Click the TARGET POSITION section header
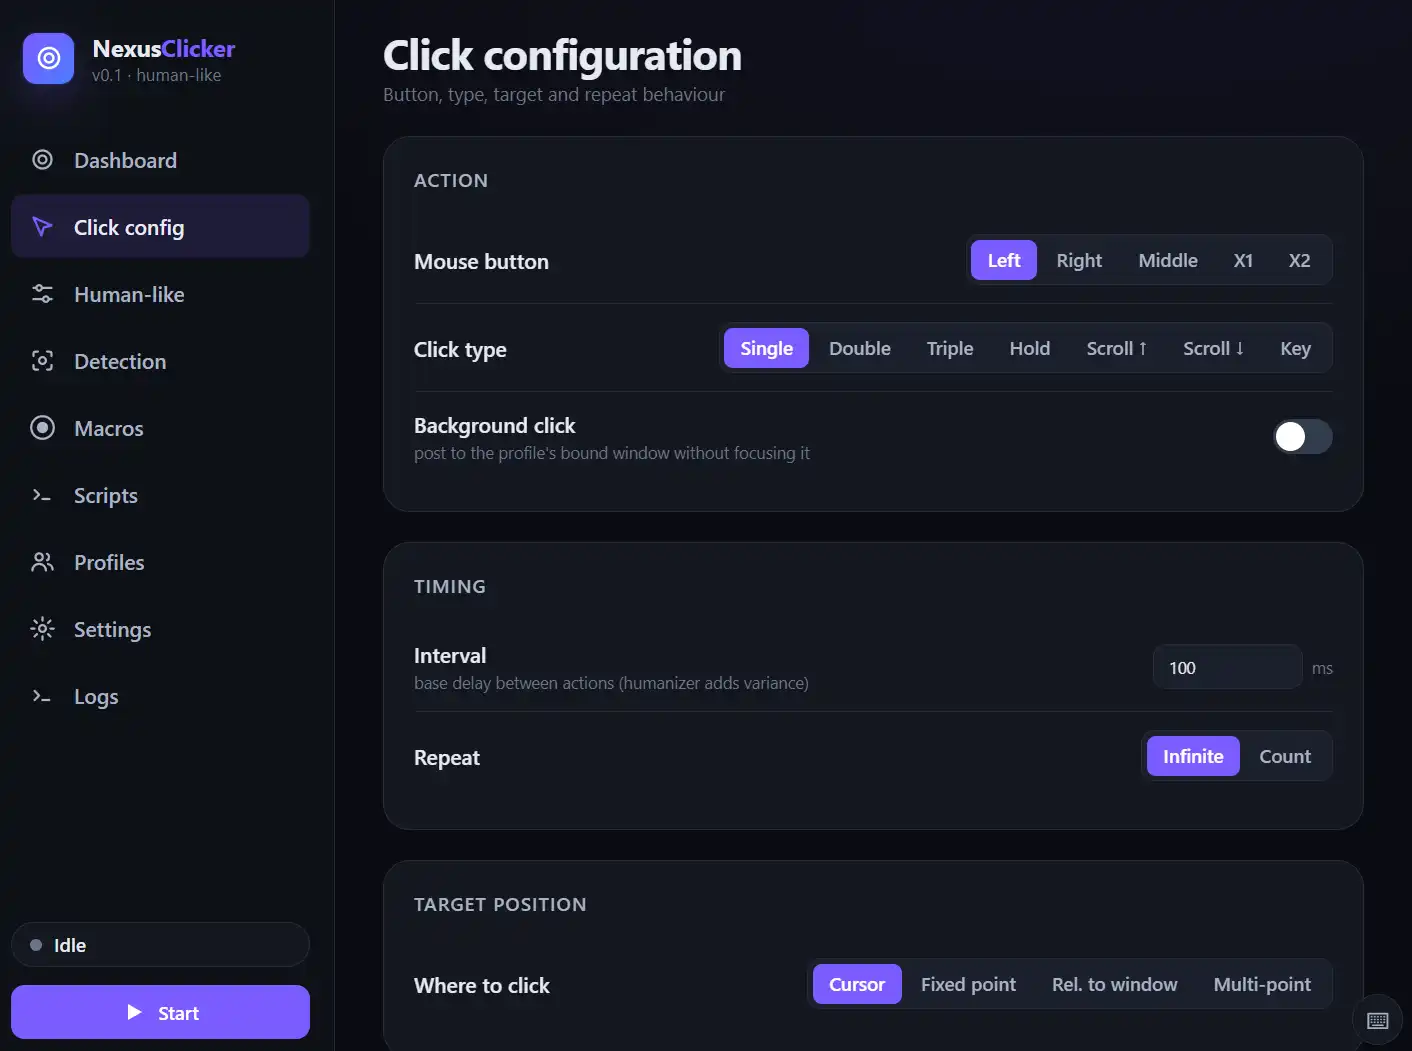The image size is (1412, 1051). click(500, 904)
